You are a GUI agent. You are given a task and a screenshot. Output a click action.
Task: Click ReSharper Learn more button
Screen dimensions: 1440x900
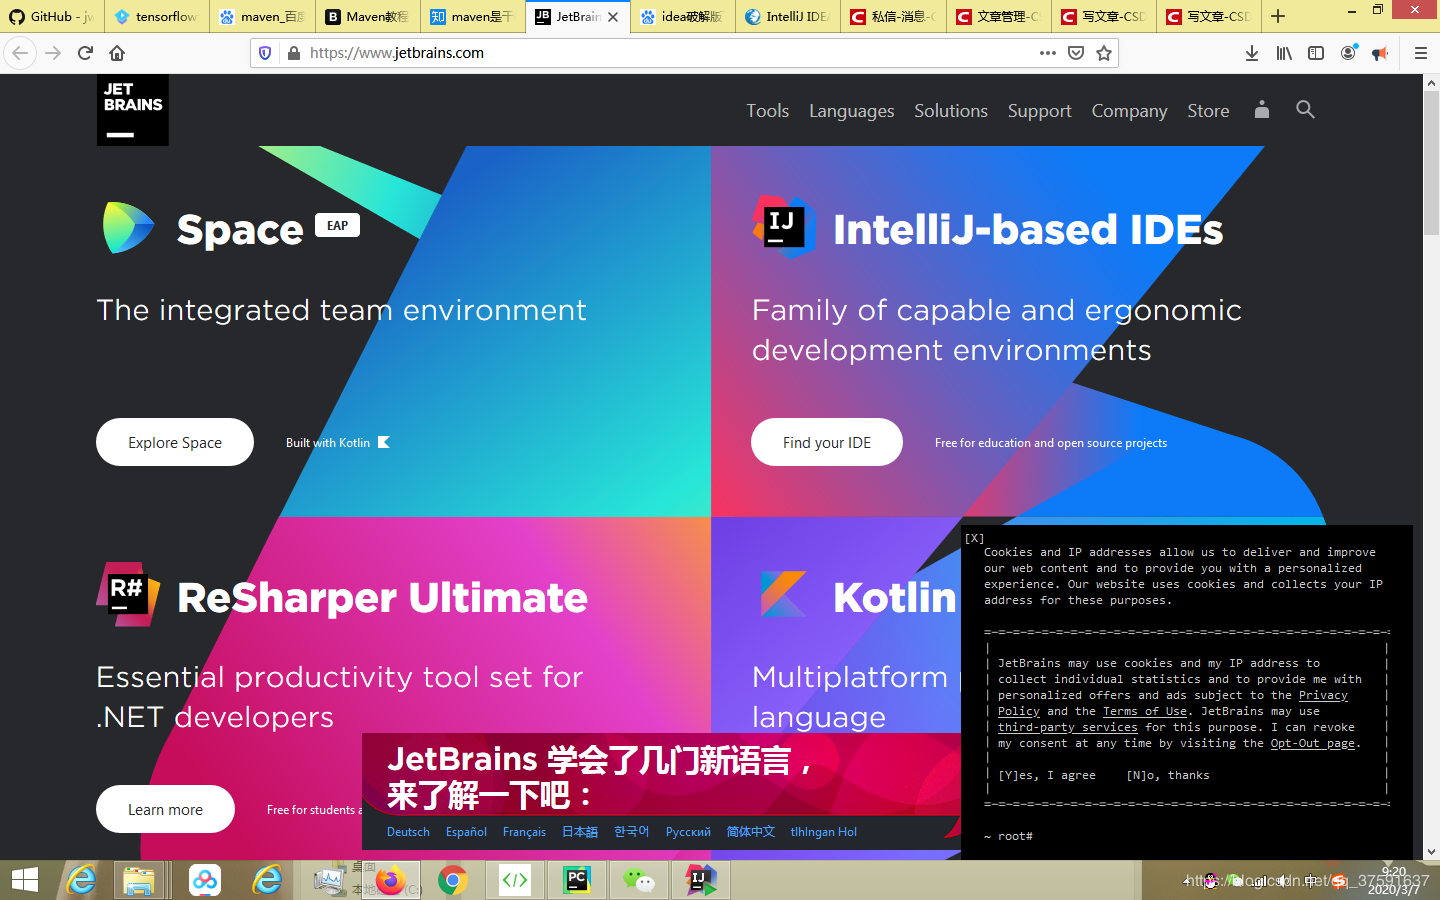[165, 809]
